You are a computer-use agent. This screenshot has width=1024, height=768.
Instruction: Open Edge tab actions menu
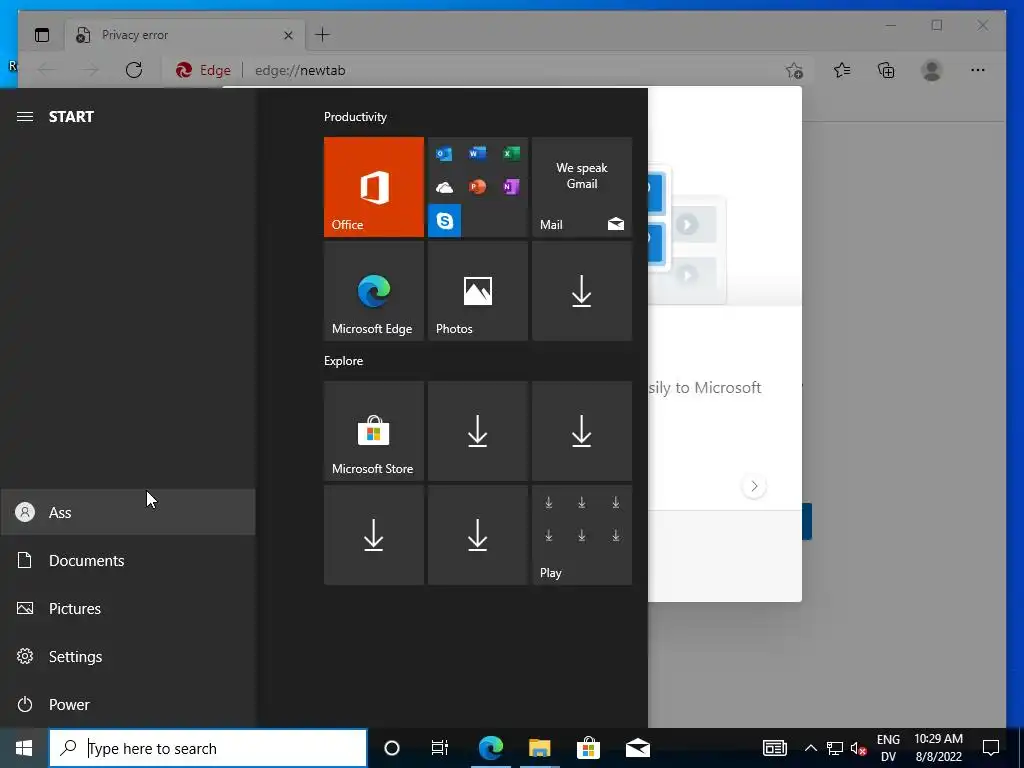pyautogui.click(x=42, y=35)
